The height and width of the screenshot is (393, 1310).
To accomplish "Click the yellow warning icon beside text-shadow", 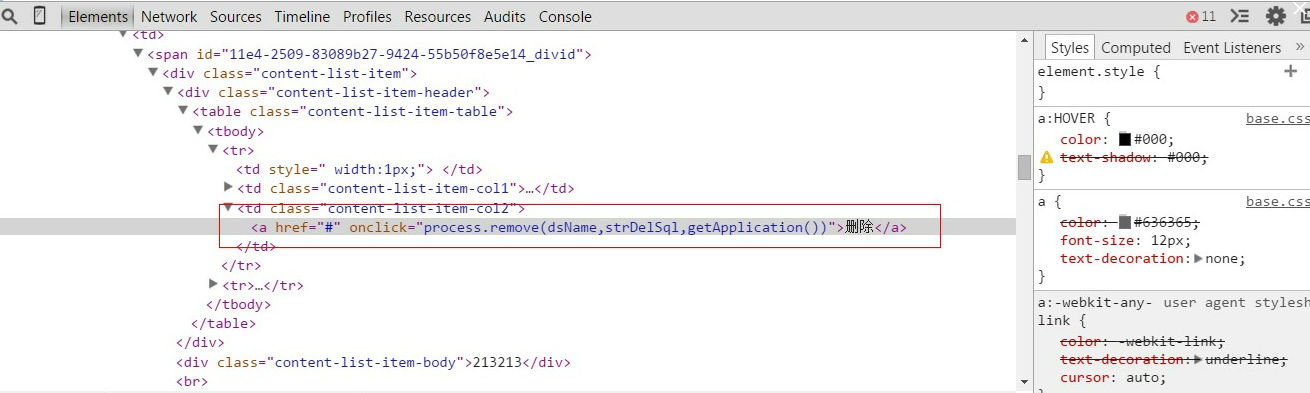I will click(x=1047, y=157).
